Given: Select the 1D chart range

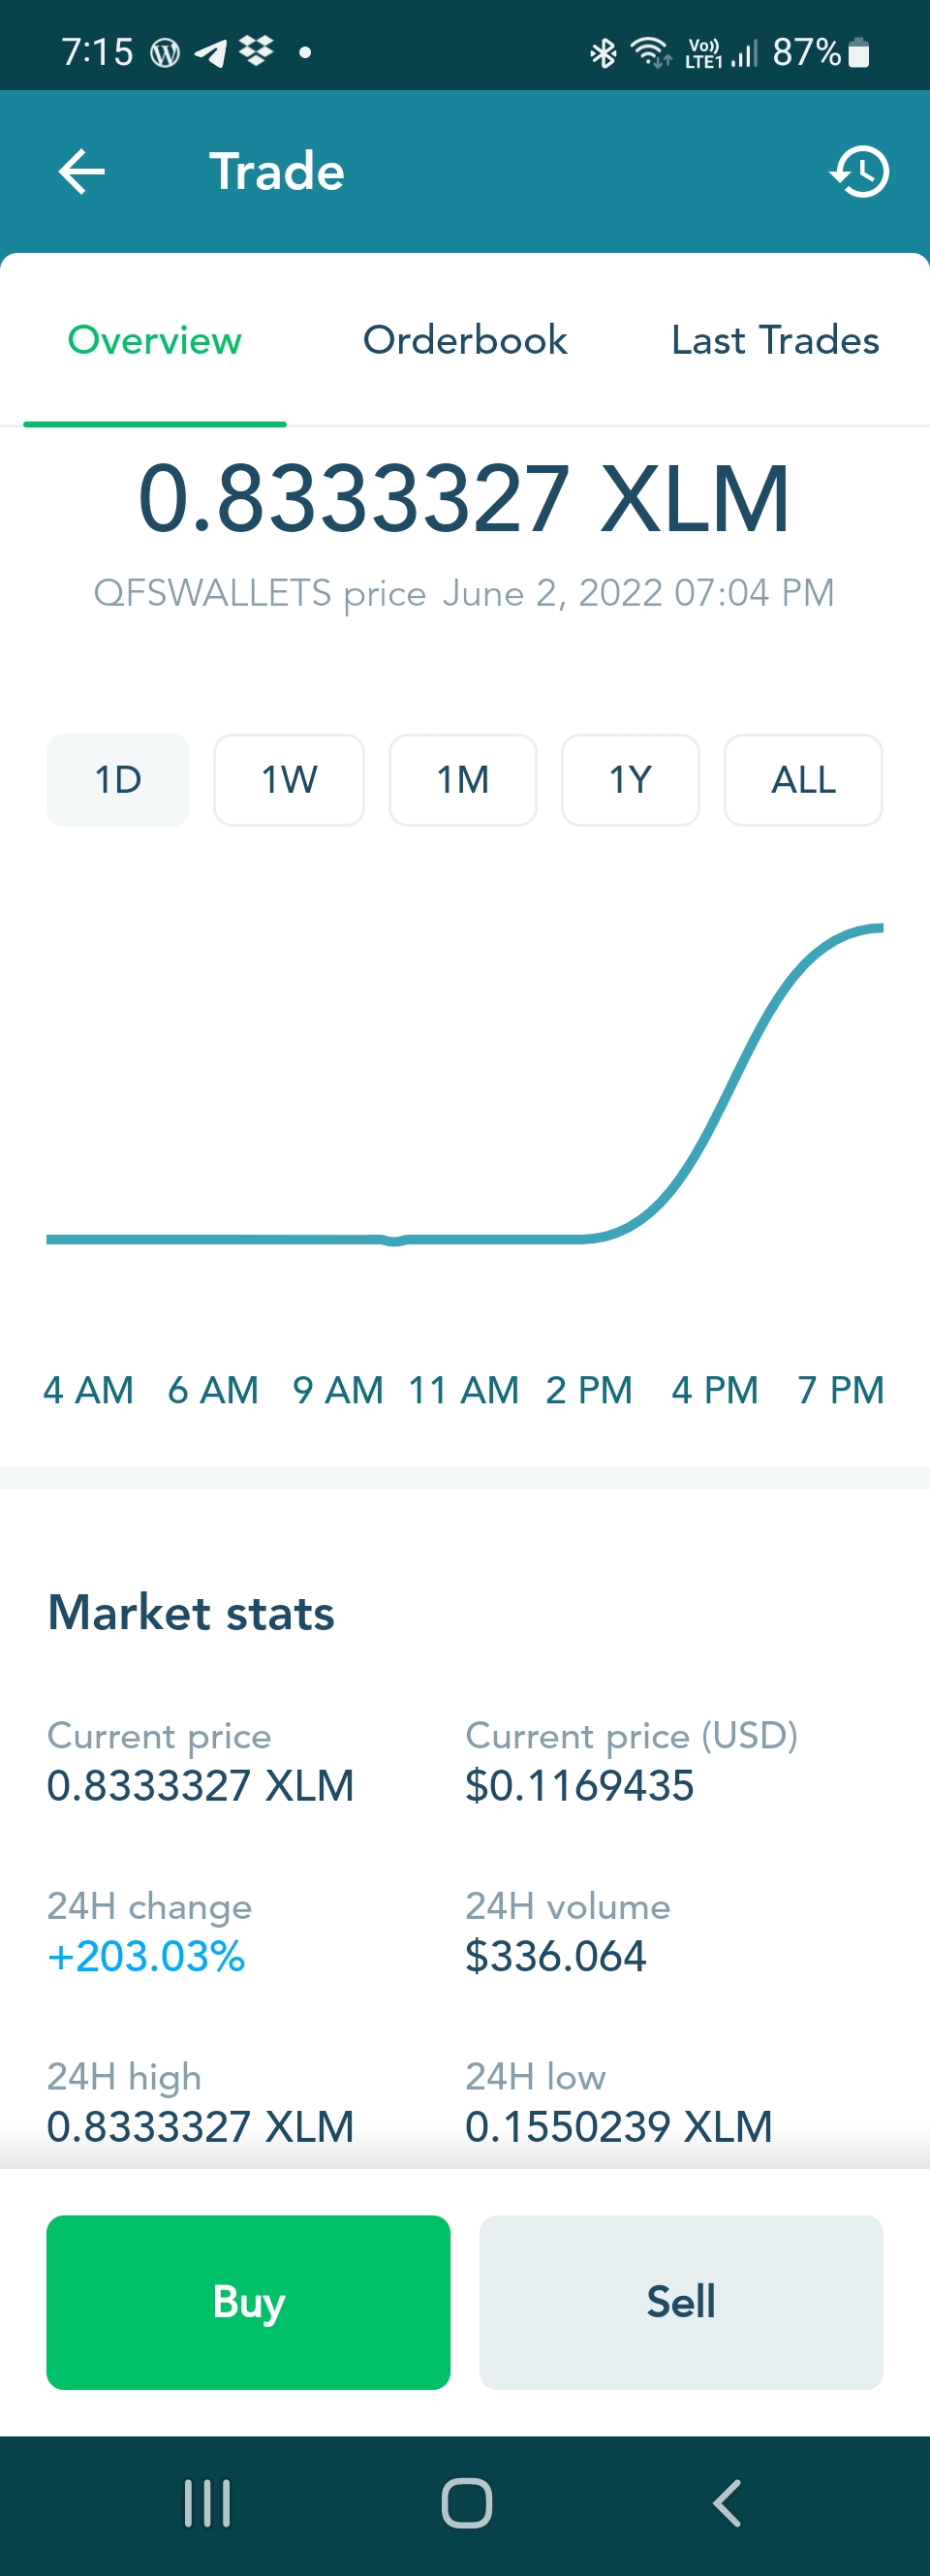Looking at the screenshot, I should coord(118,780).
